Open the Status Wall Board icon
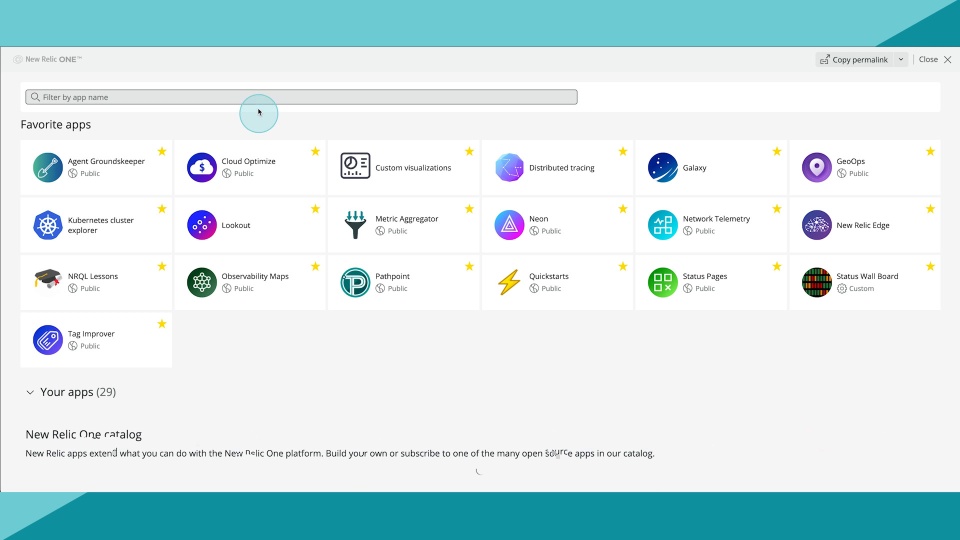Screen dimensions: 960x540 (817, 282)
